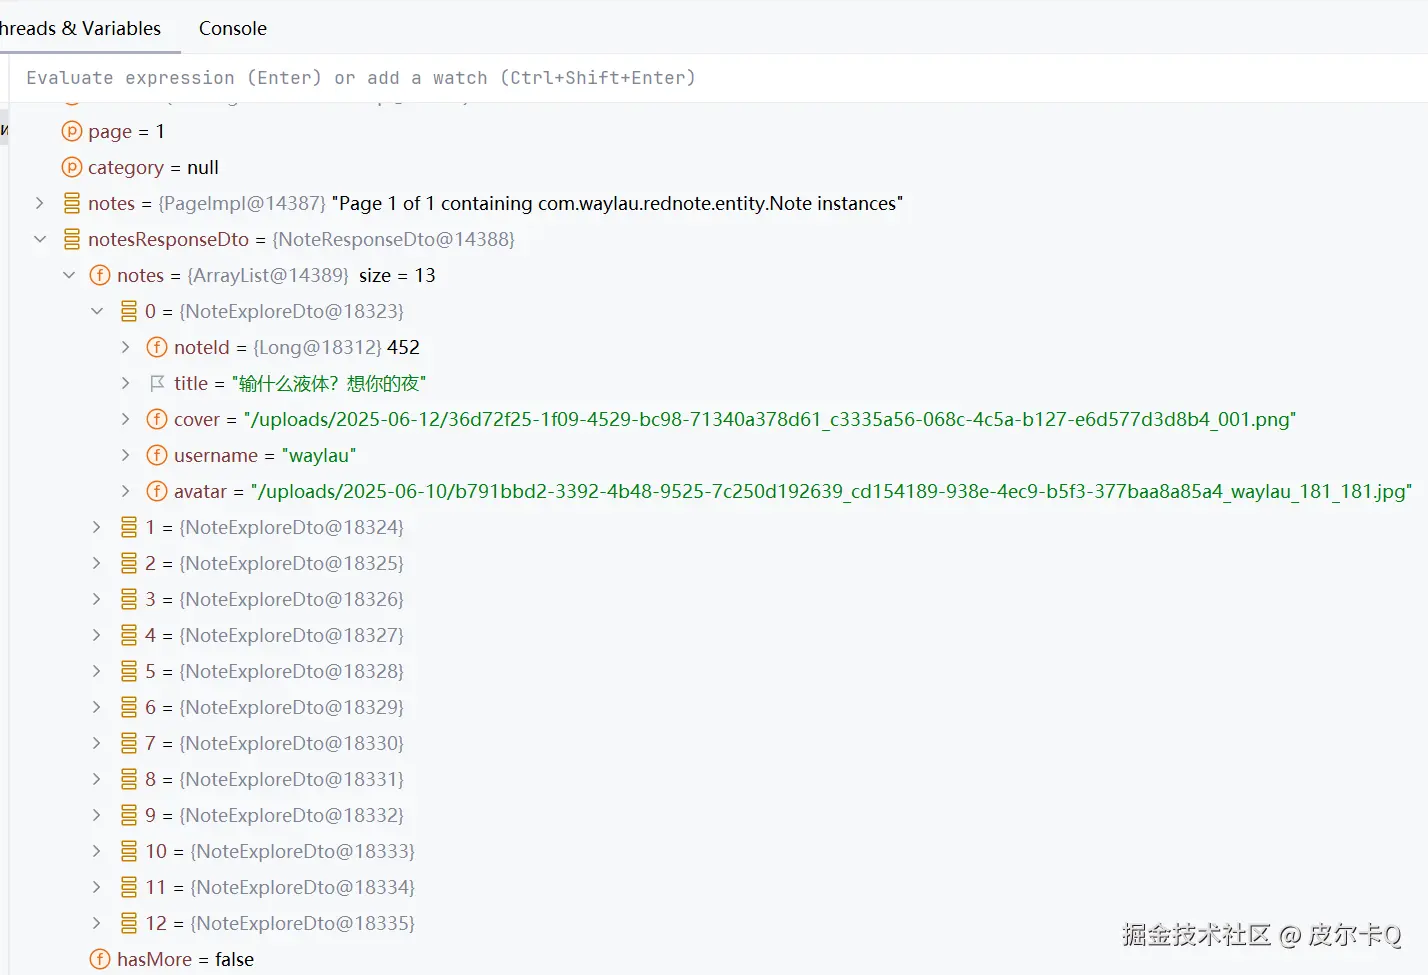
Task: Switch to the Console tab
Action: click(x=232, y=28)
